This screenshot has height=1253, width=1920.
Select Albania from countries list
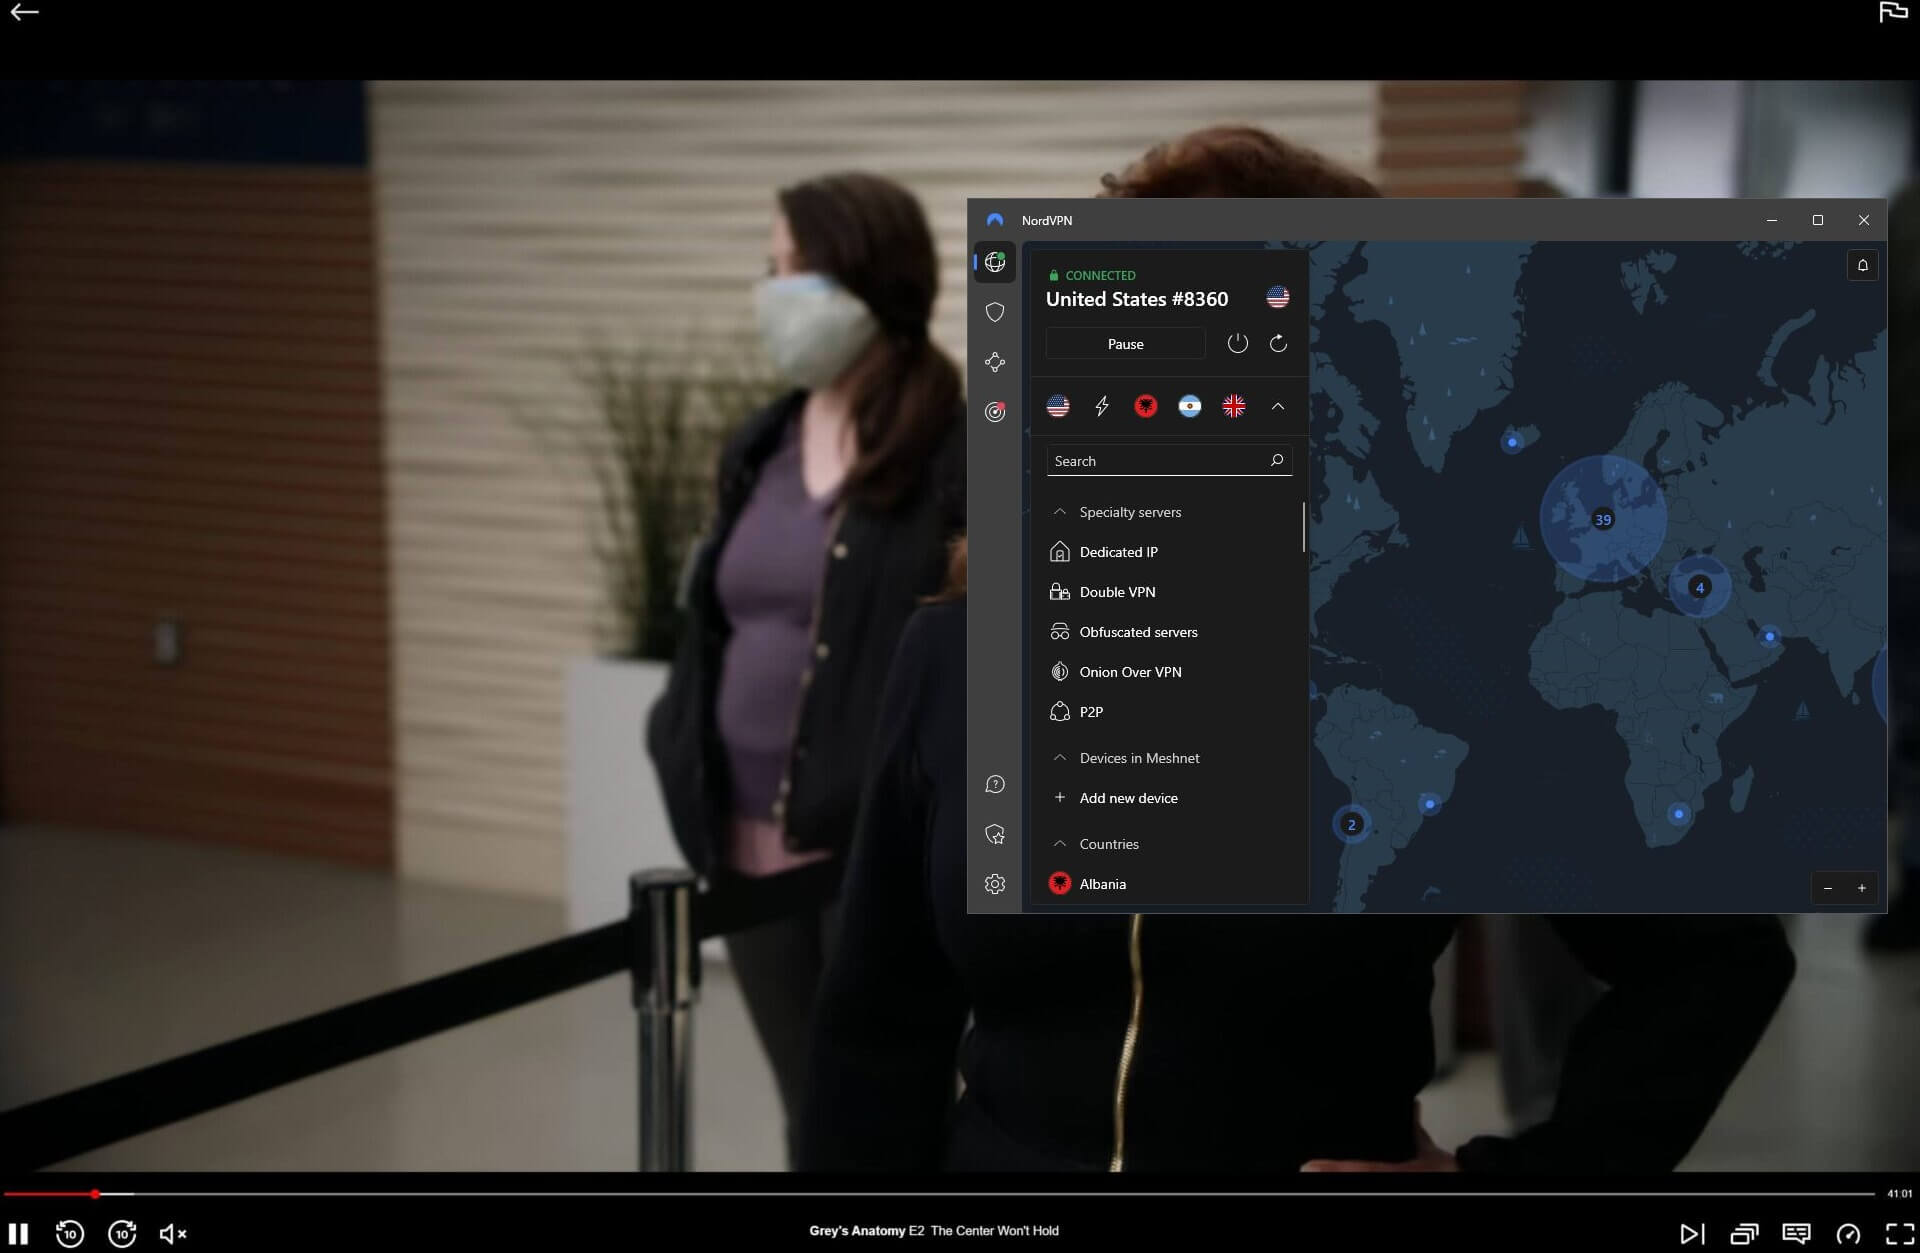click(1103, 882)
